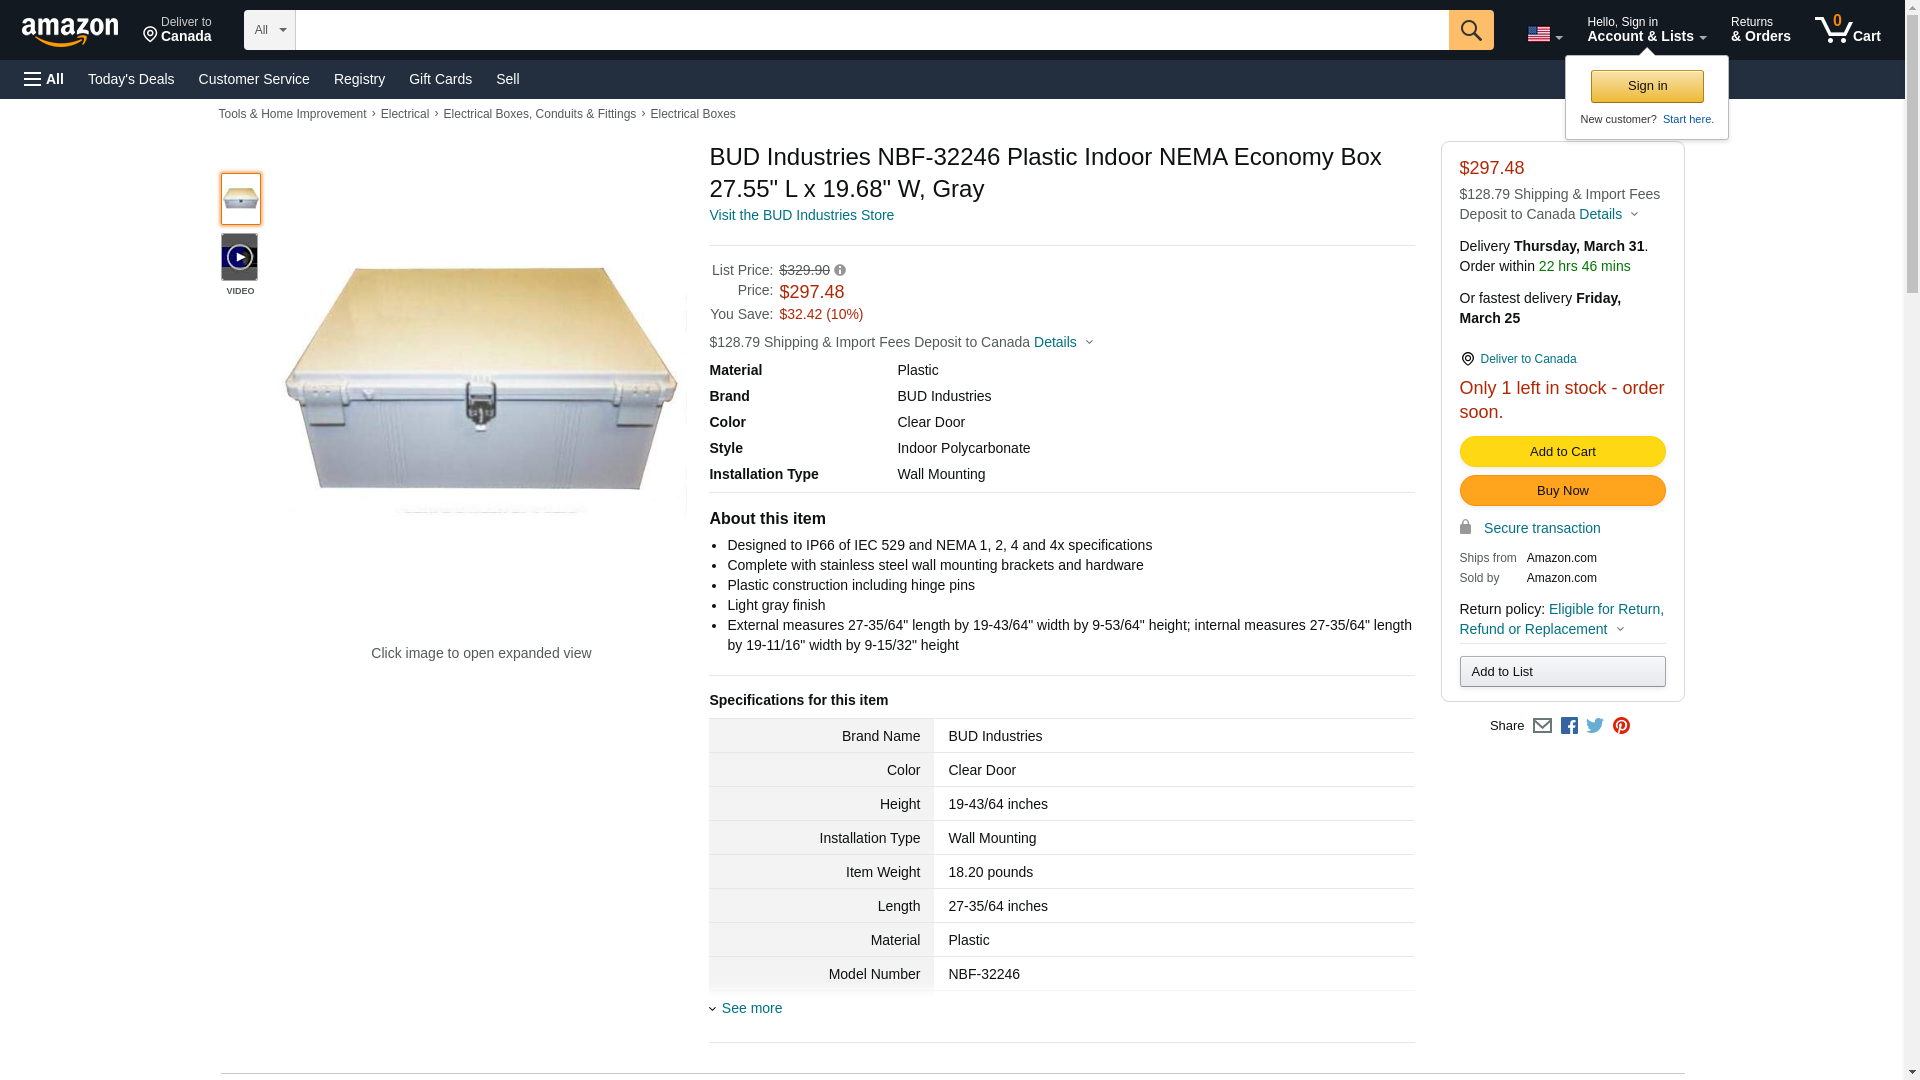Click the Amazon logo
The height and width of the screenshot is (1080, 1920).
70,31
